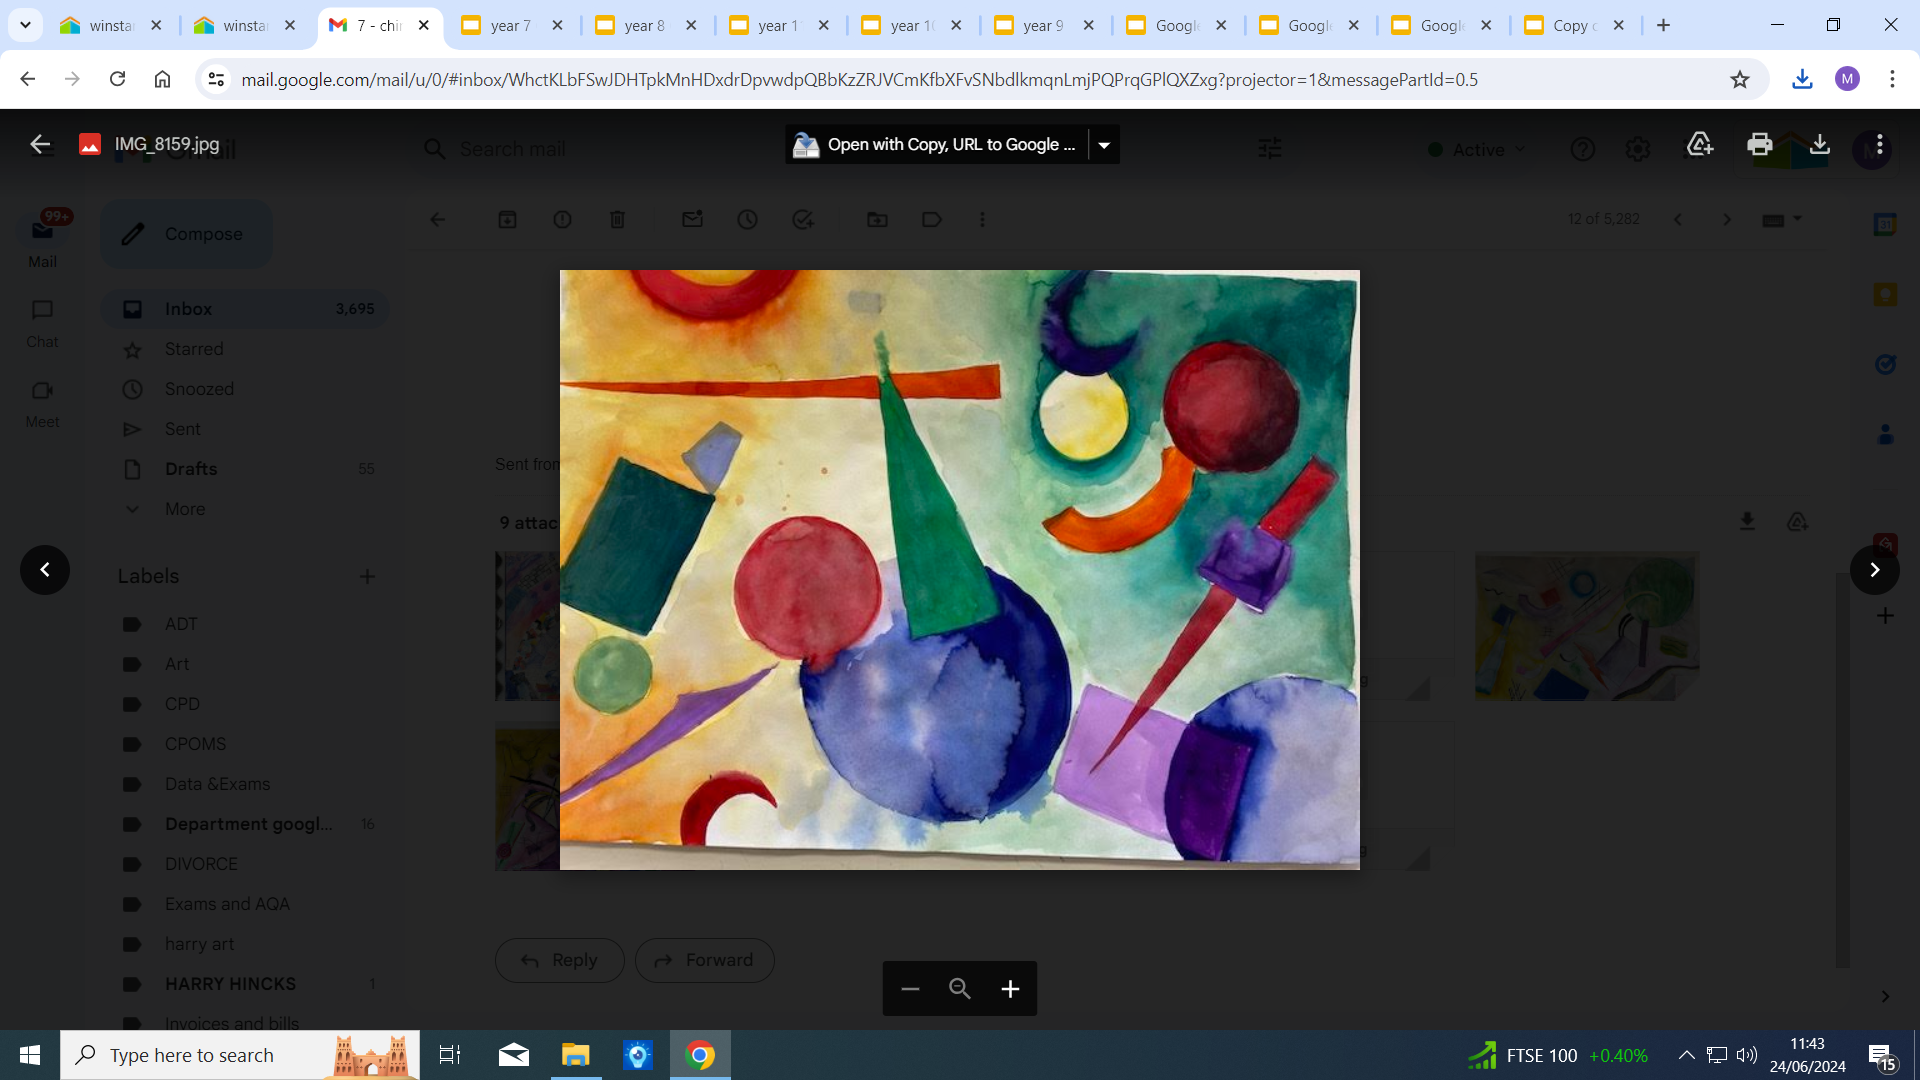Open the colorful abstract attachment thumbnail
This screenshot has width=1920, height=1080.
[x=1587, y=627]
